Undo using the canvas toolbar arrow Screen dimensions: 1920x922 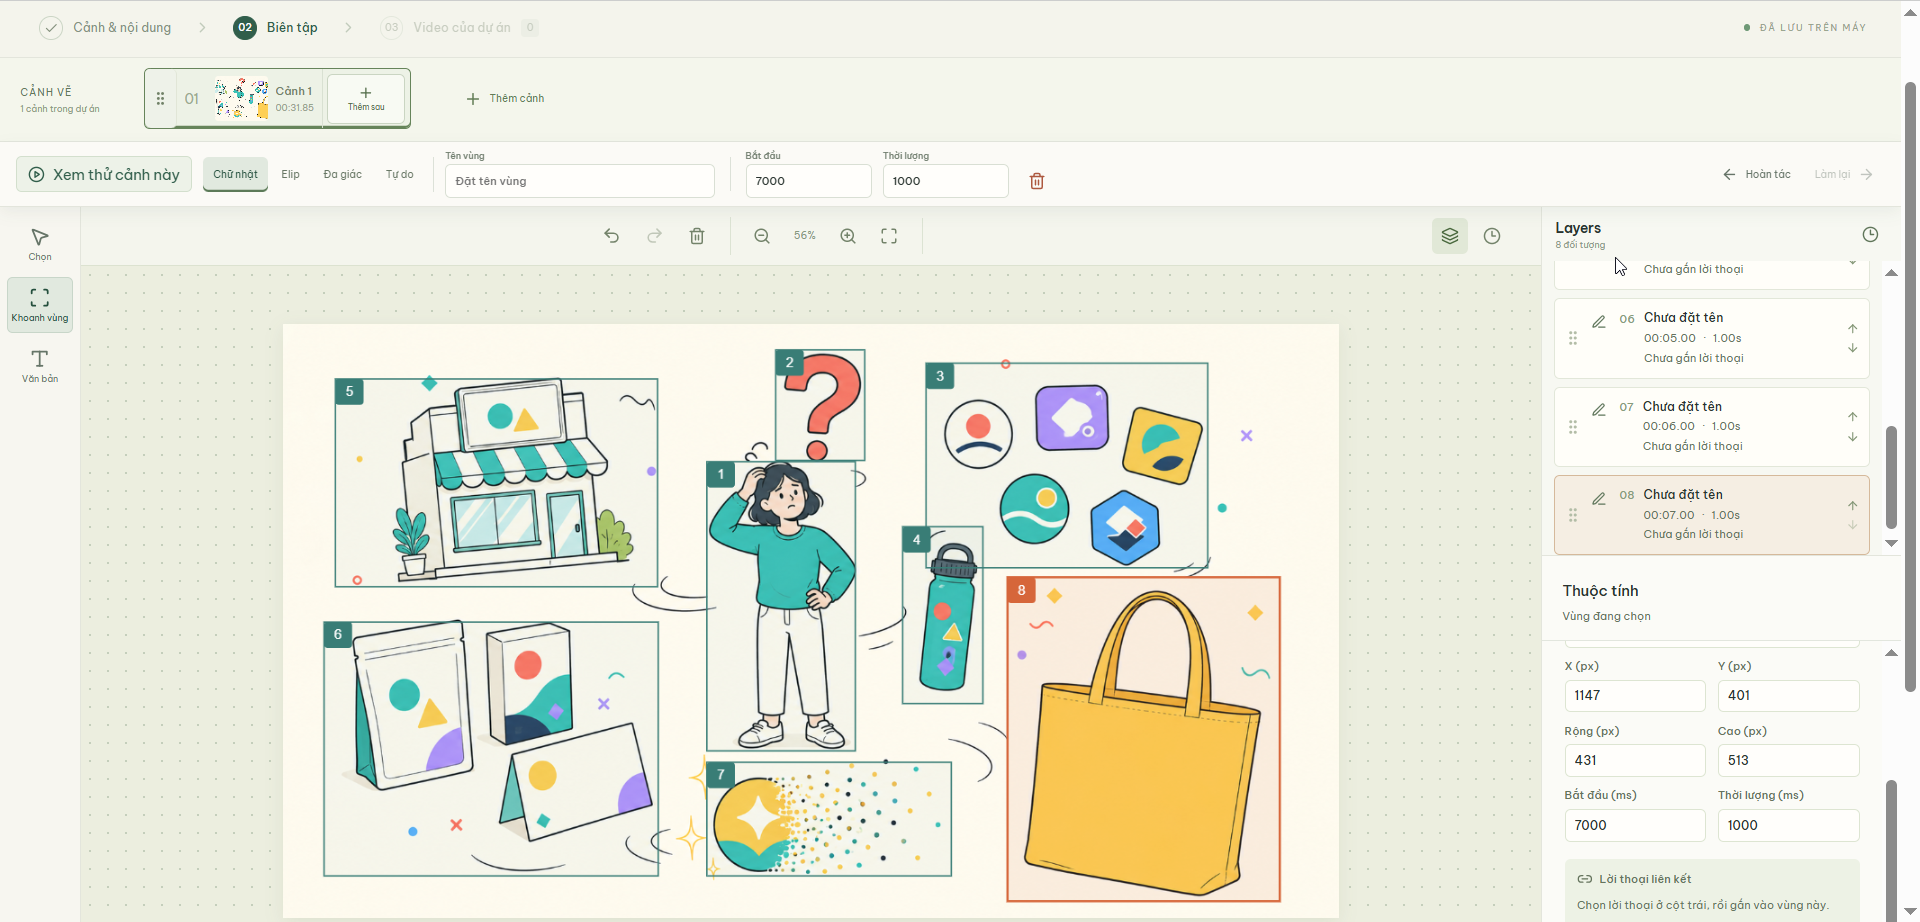[612, 236]
